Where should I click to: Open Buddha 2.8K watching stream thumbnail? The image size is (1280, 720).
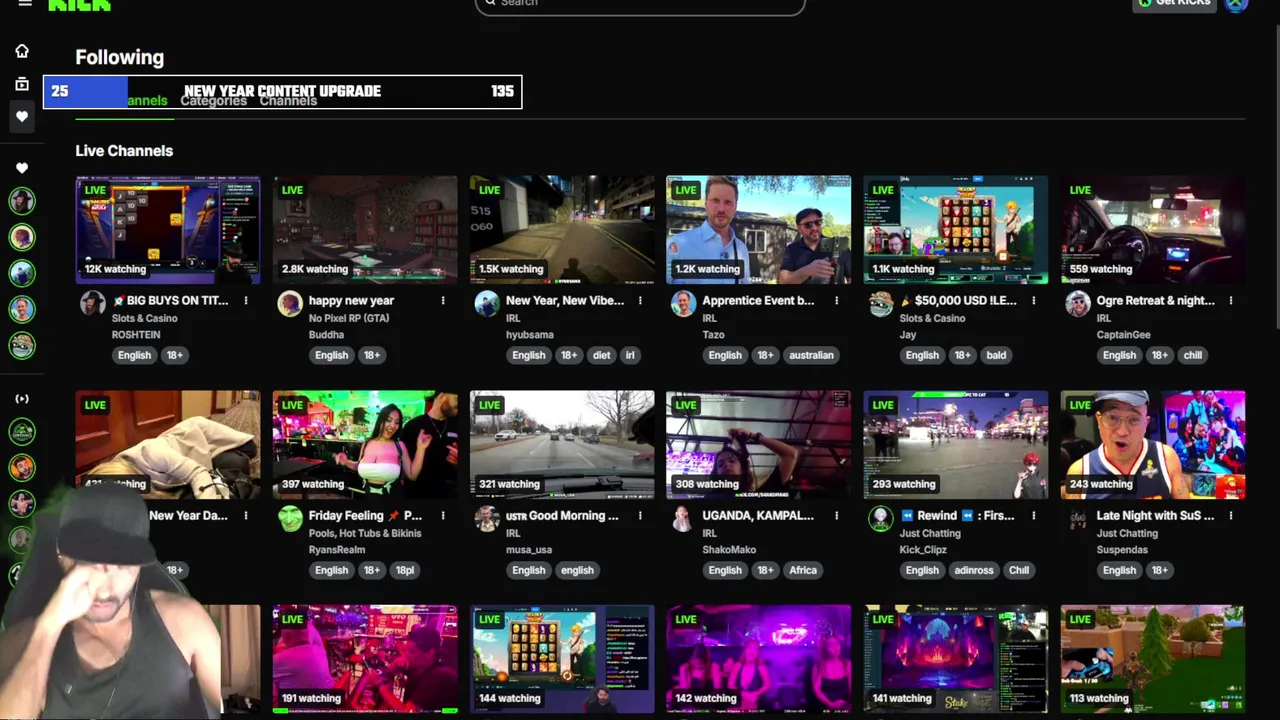tap(365, 230)
